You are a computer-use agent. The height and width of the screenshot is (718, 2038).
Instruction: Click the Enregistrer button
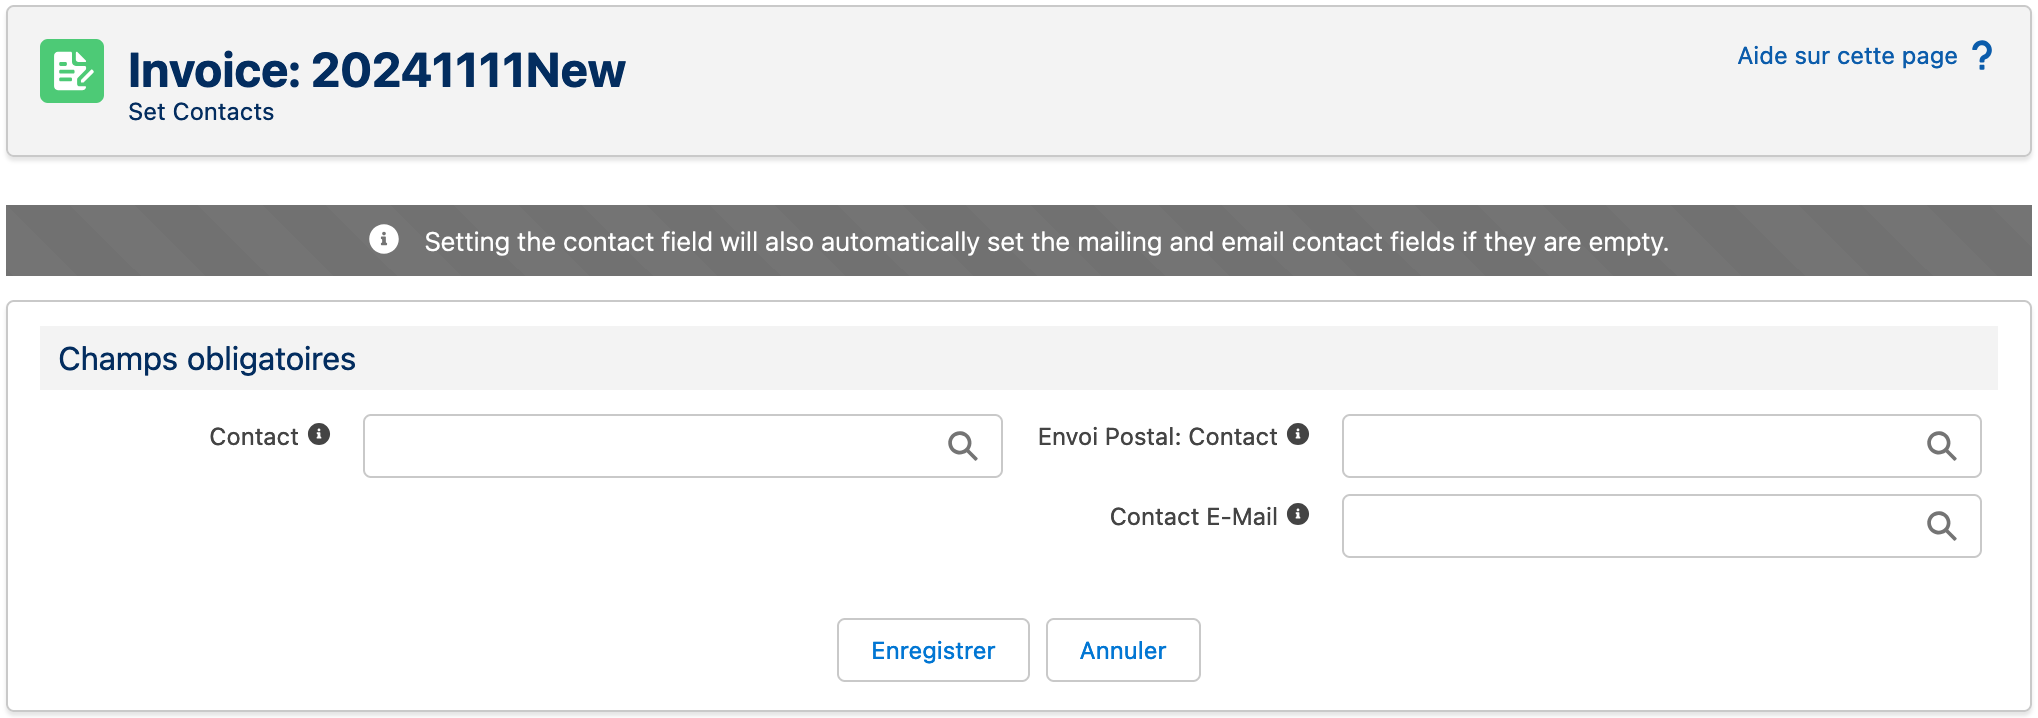coord(932,650)
